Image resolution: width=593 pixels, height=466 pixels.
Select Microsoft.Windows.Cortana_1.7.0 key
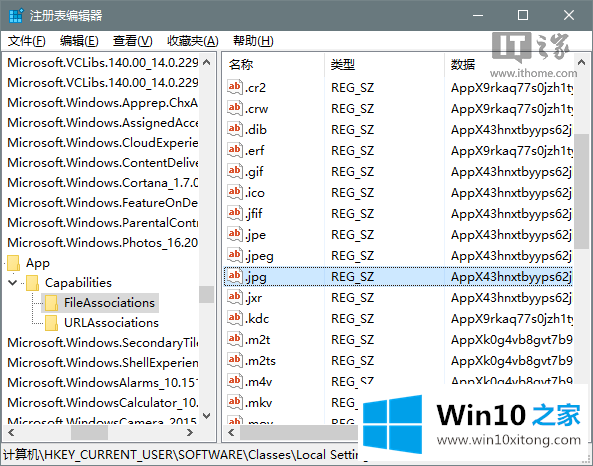coord(102,183)
